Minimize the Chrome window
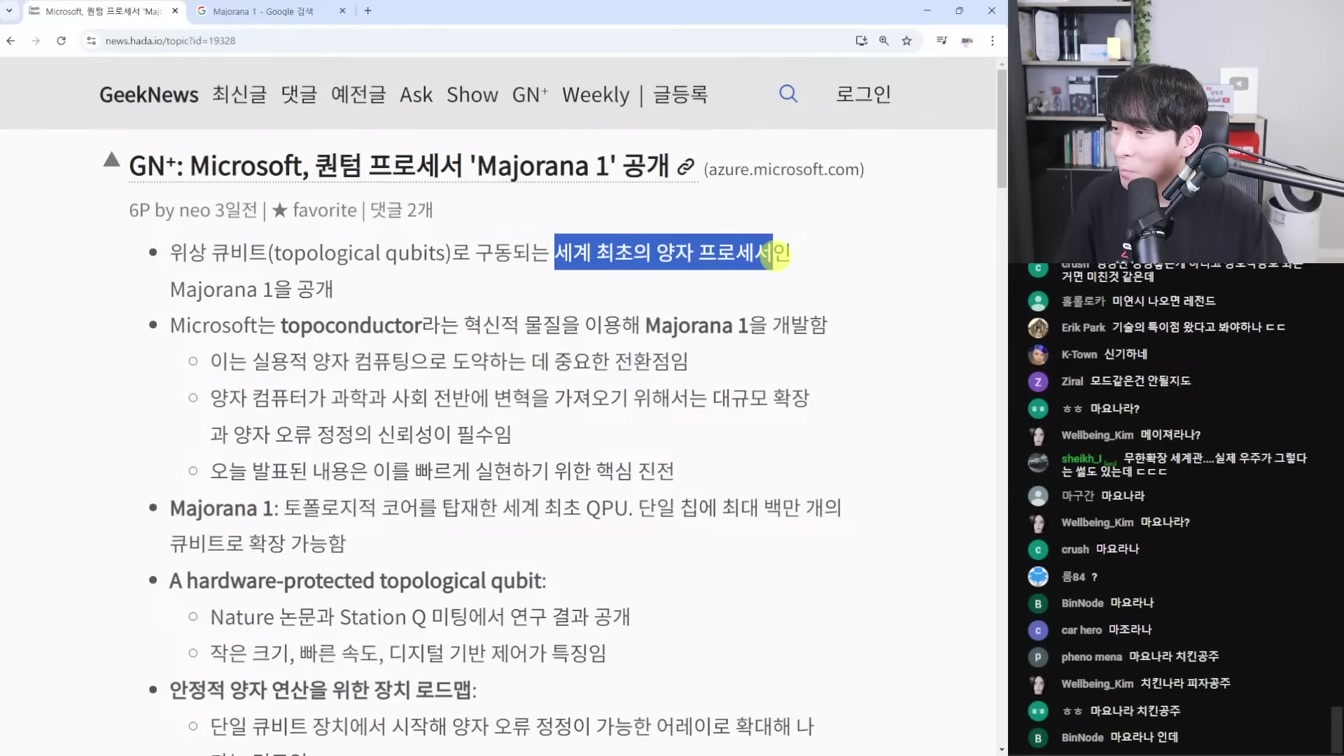 click(x=927, y=11)
